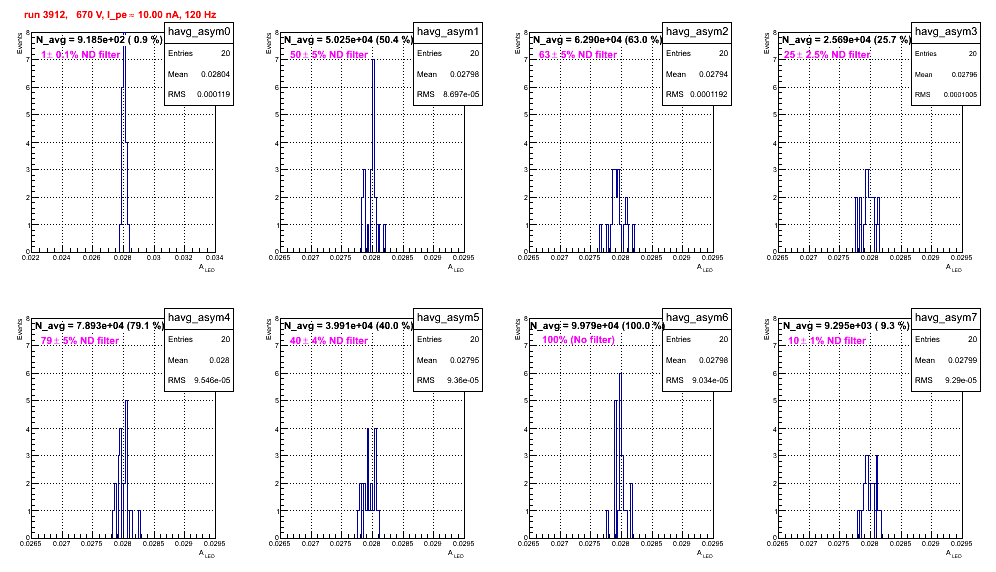Click the 100% (No filter) label
996x572 pixels.
(579, 340)
